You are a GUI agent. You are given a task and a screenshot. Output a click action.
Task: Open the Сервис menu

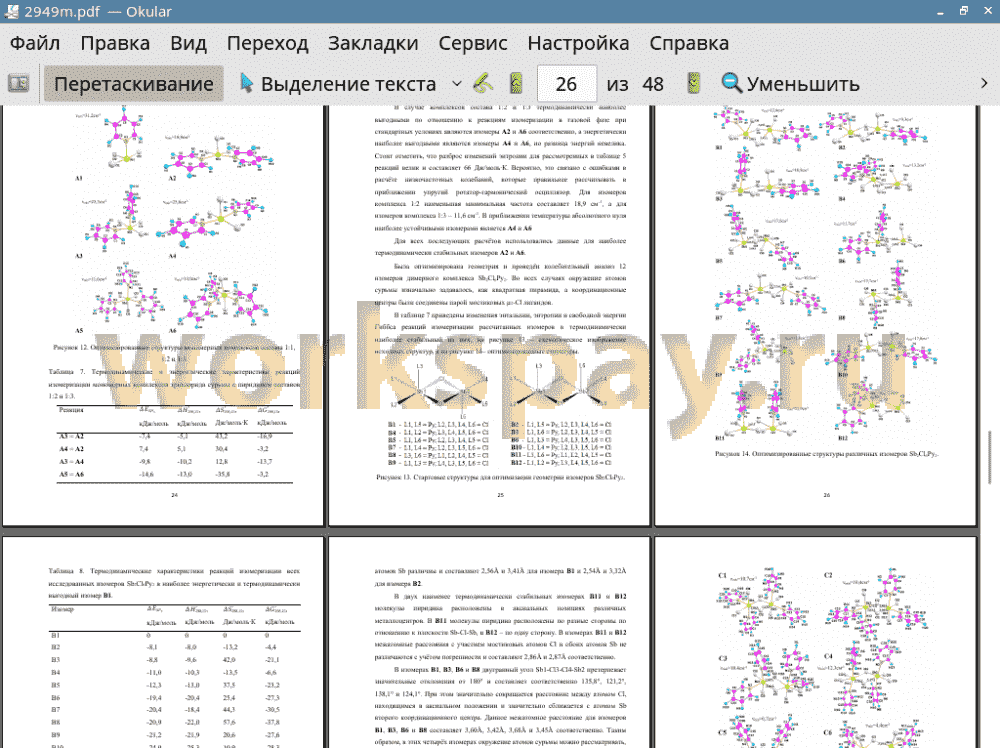pos(473,43)
